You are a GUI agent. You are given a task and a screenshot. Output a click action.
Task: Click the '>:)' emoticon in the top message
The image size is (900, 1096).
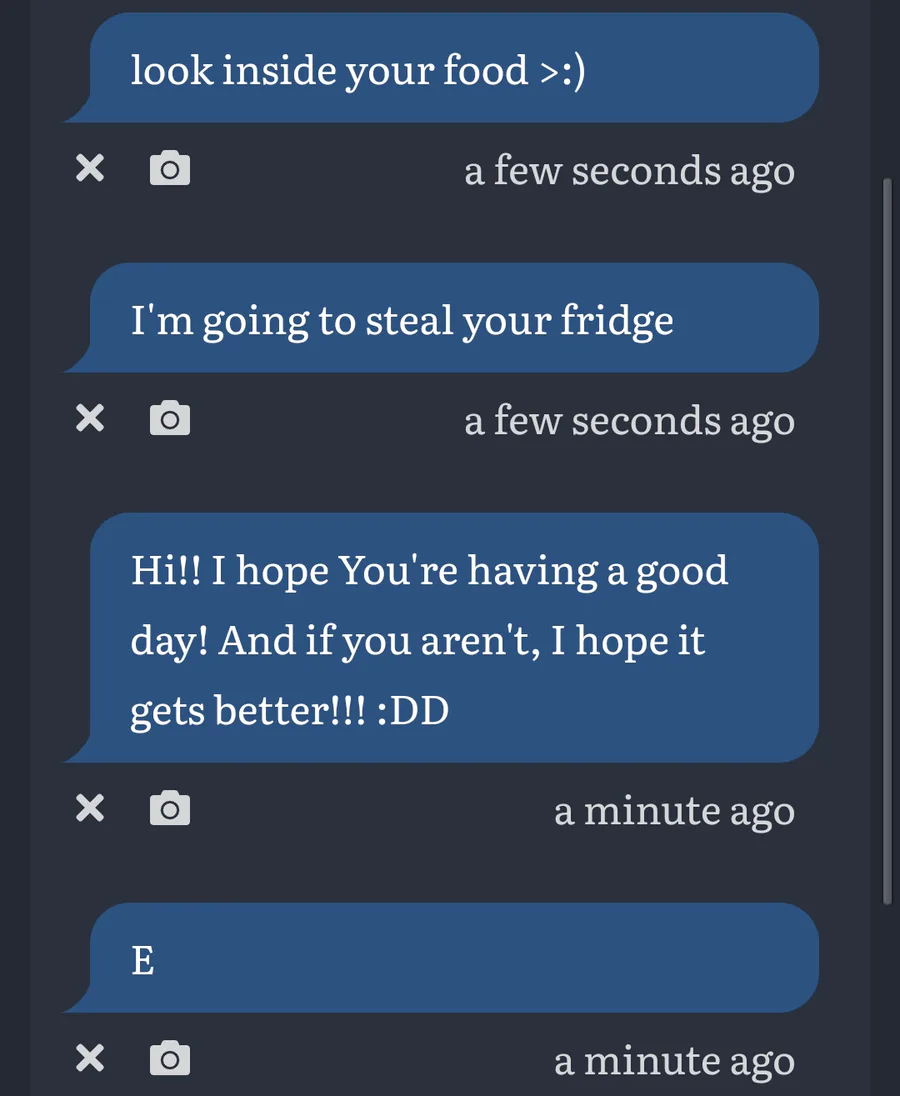[562, 71]
